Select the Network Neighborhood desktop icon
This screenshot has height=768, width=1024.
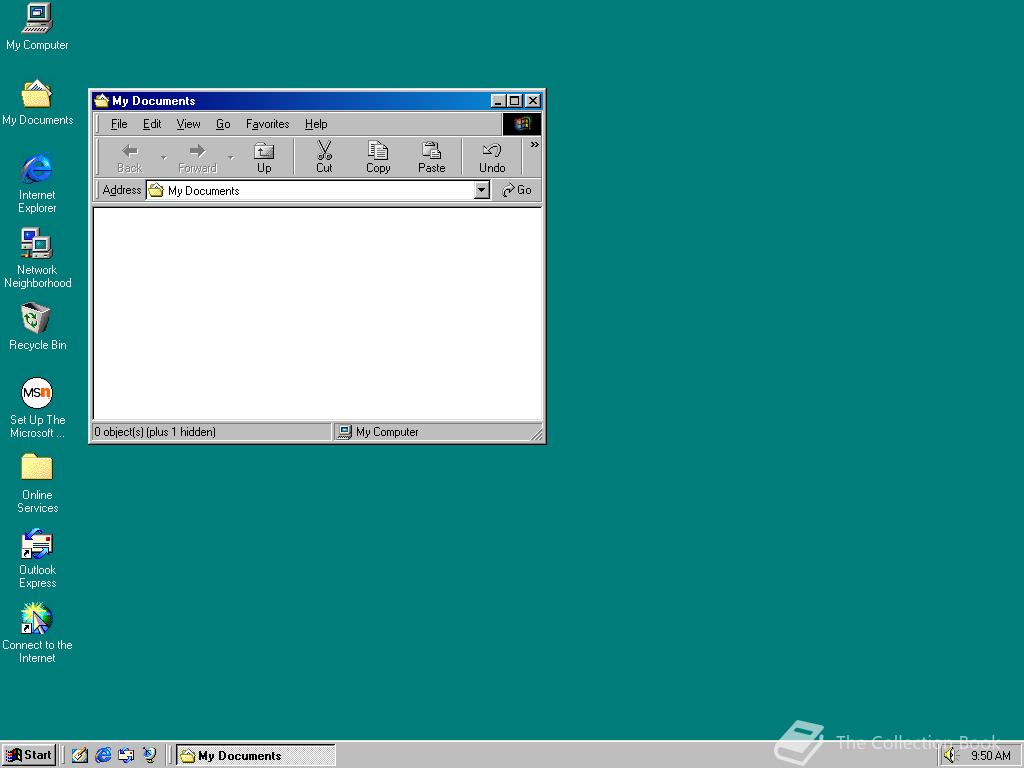pos(37,259)
